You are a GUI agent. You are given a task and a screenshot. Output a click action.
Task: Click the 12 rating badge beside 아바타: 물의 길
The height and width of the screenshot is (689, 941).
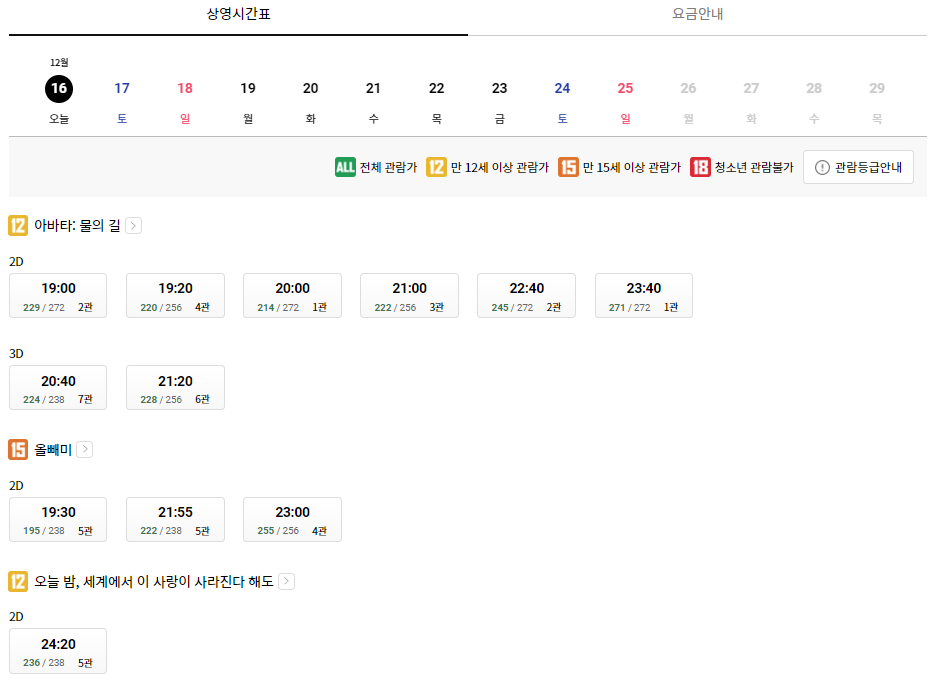click(17, 225)
